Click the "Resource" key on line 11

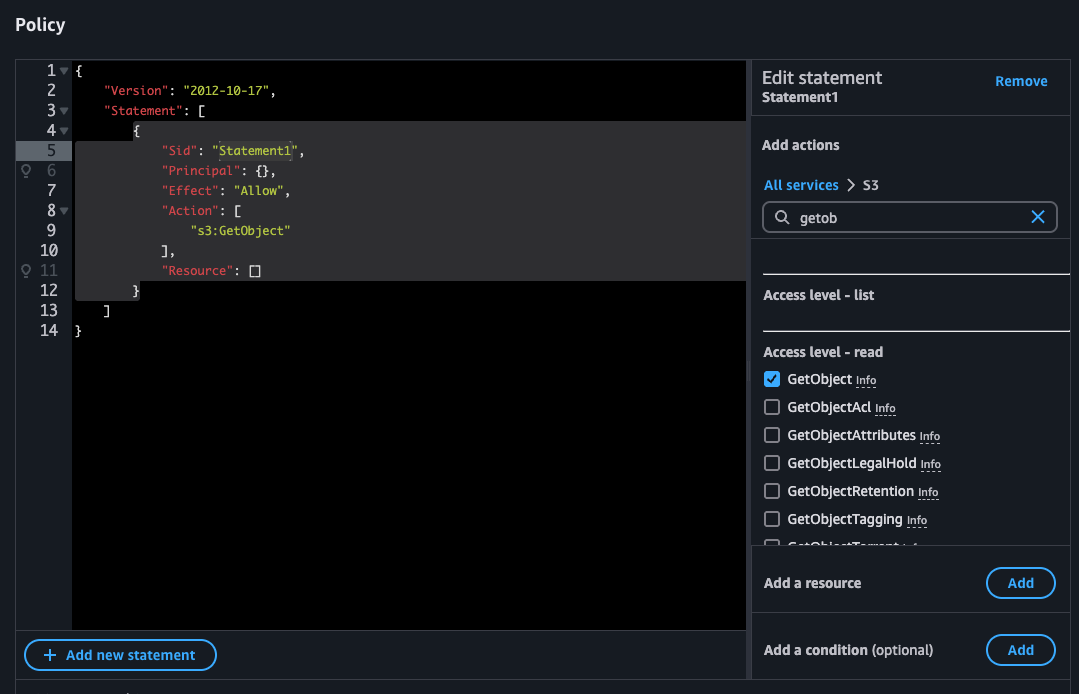[197, 270]
